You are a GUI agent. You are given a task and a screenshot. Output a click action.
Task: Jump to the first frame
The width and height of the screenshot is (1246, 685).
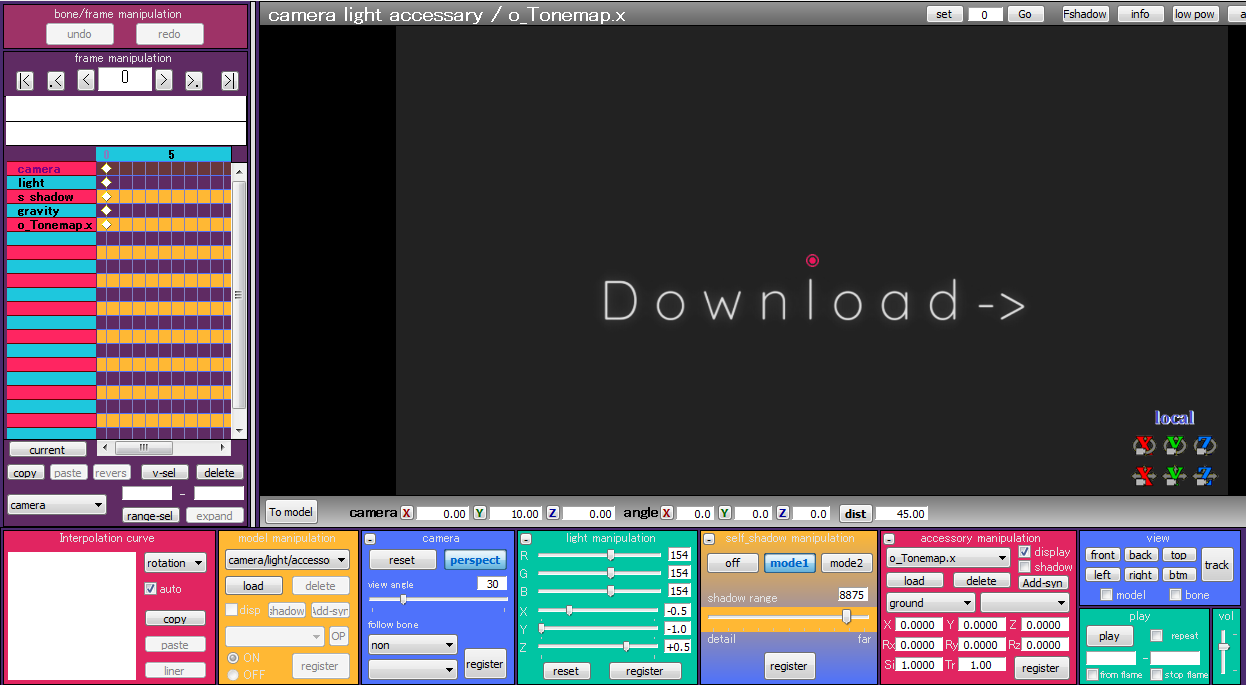pos(25,81)
